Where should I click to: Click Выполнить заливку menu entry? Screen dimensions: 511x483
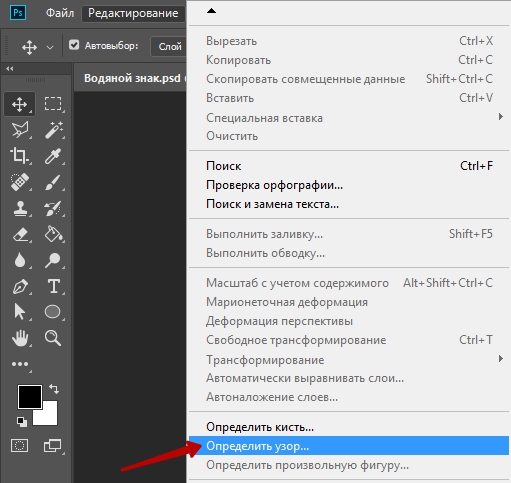pos(349,234)
